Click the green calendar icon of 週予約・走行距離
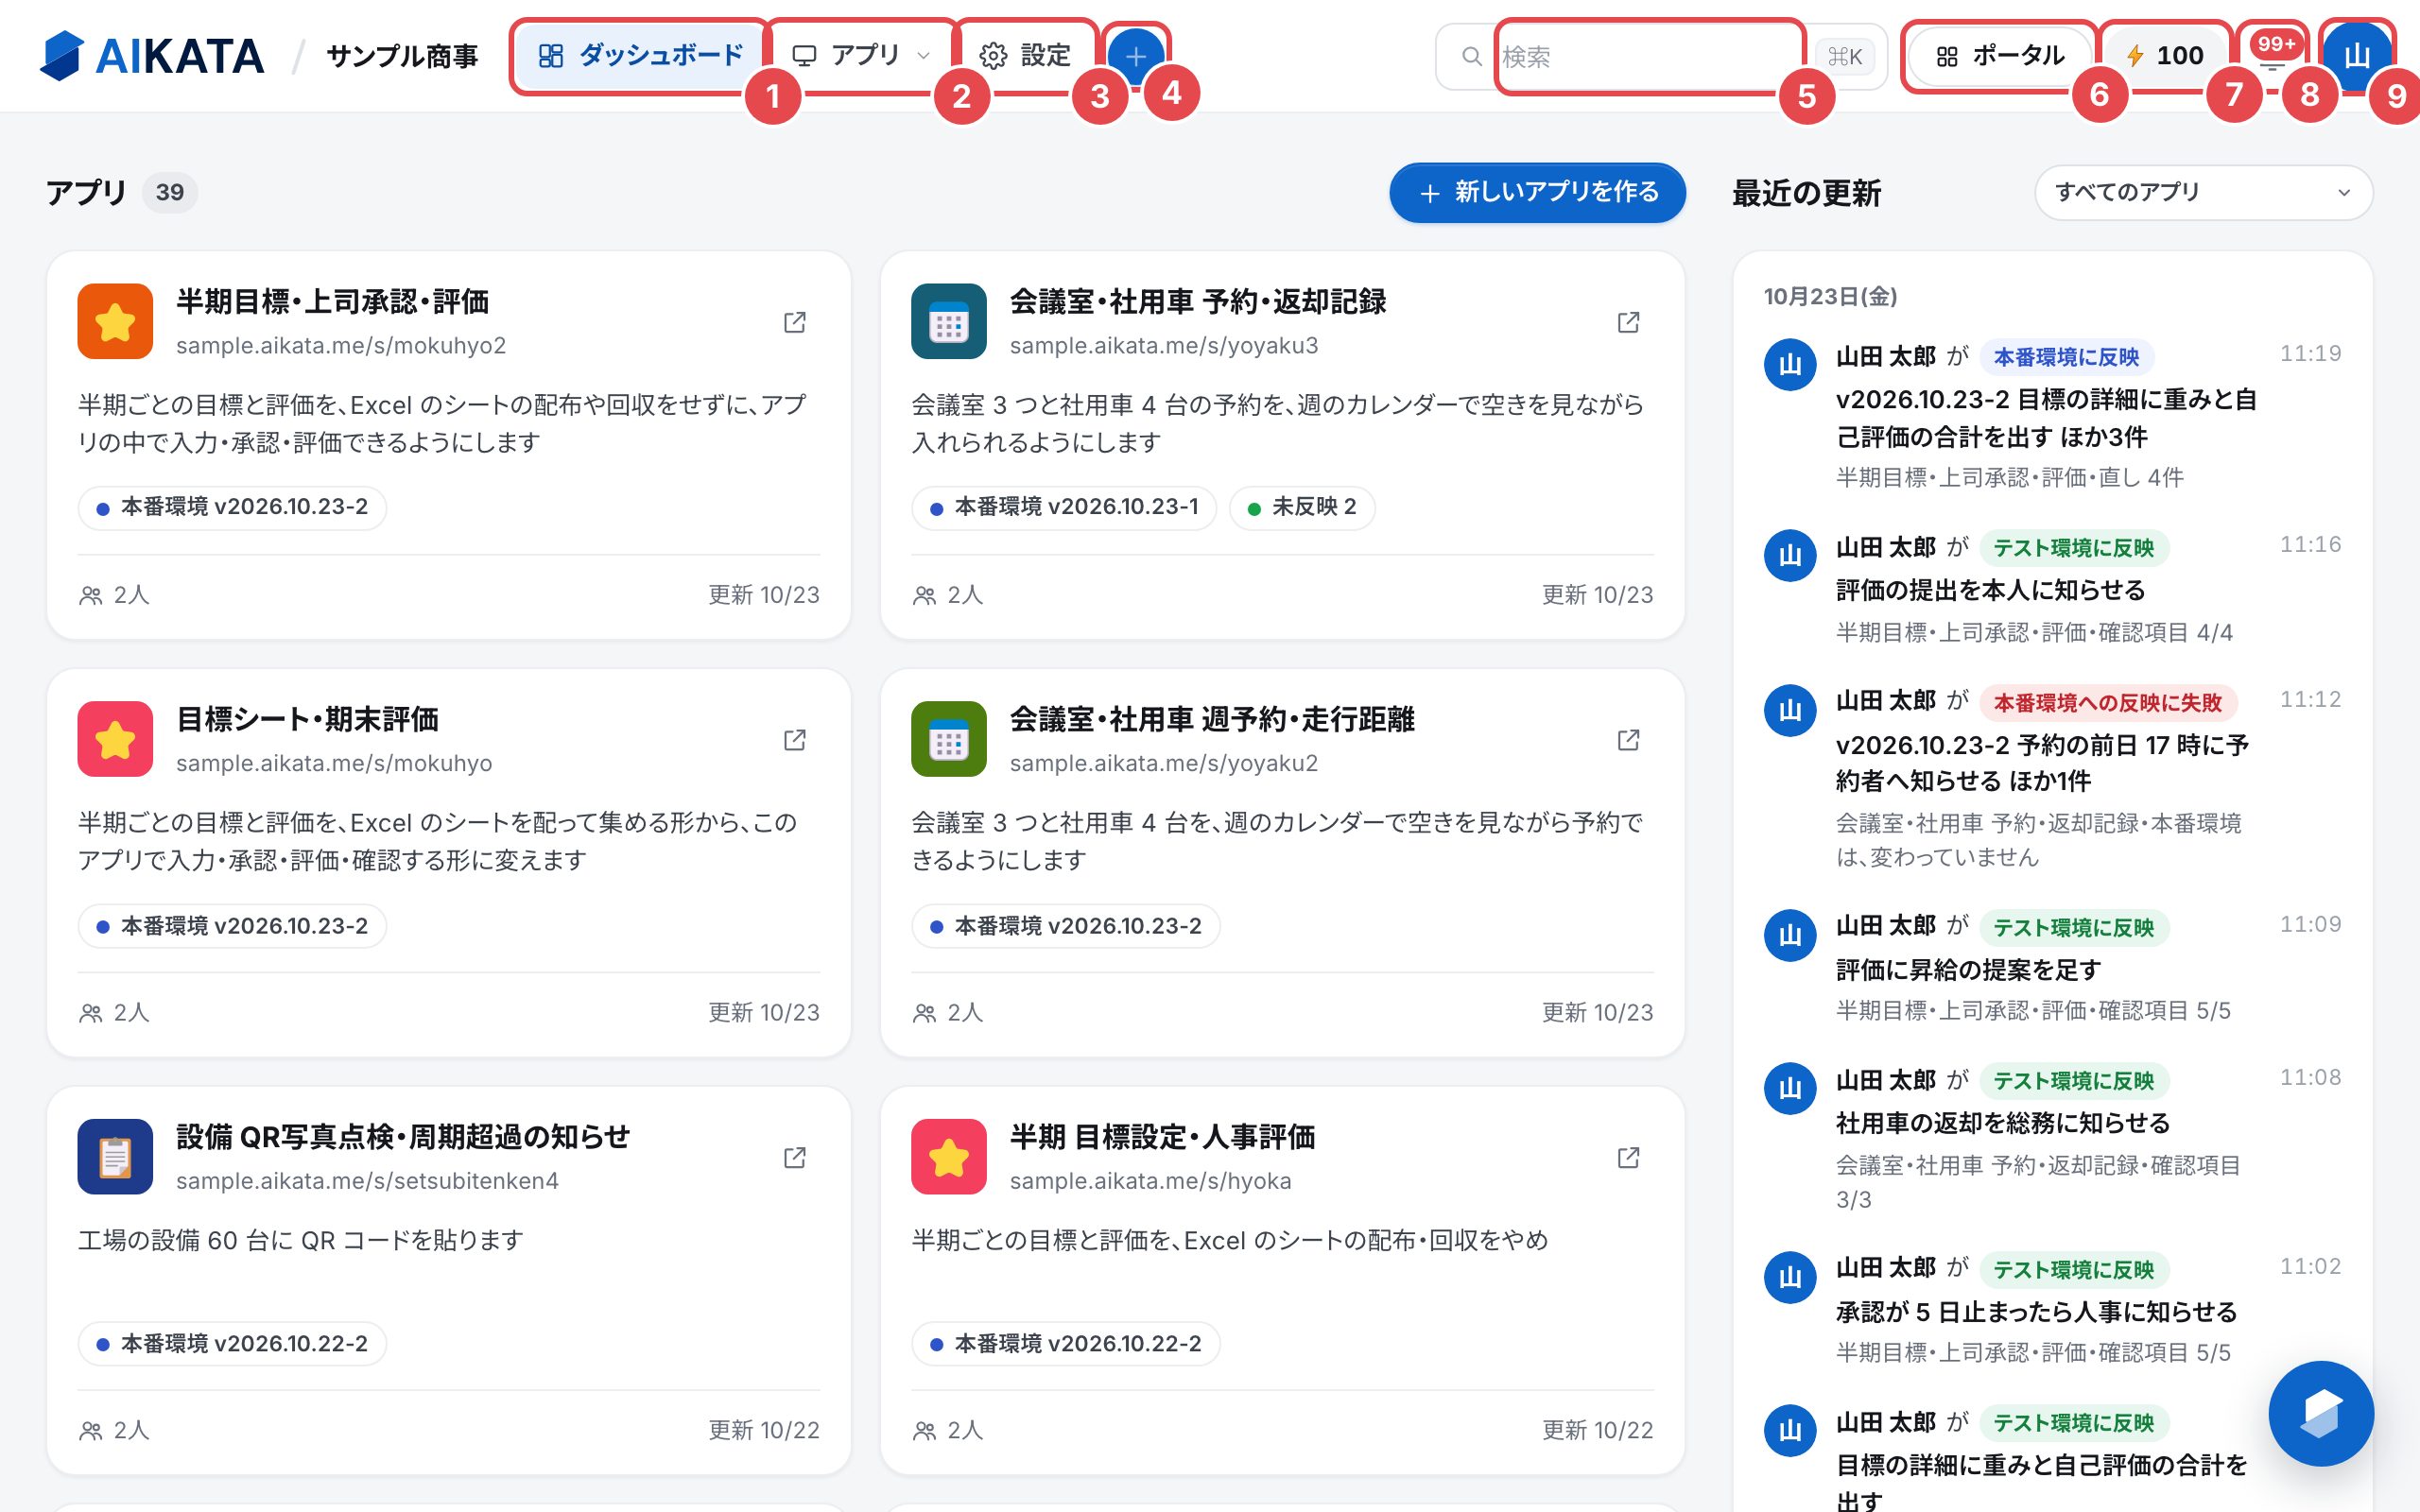This screenshot has width=2420, height=1512. click(948, 739)
